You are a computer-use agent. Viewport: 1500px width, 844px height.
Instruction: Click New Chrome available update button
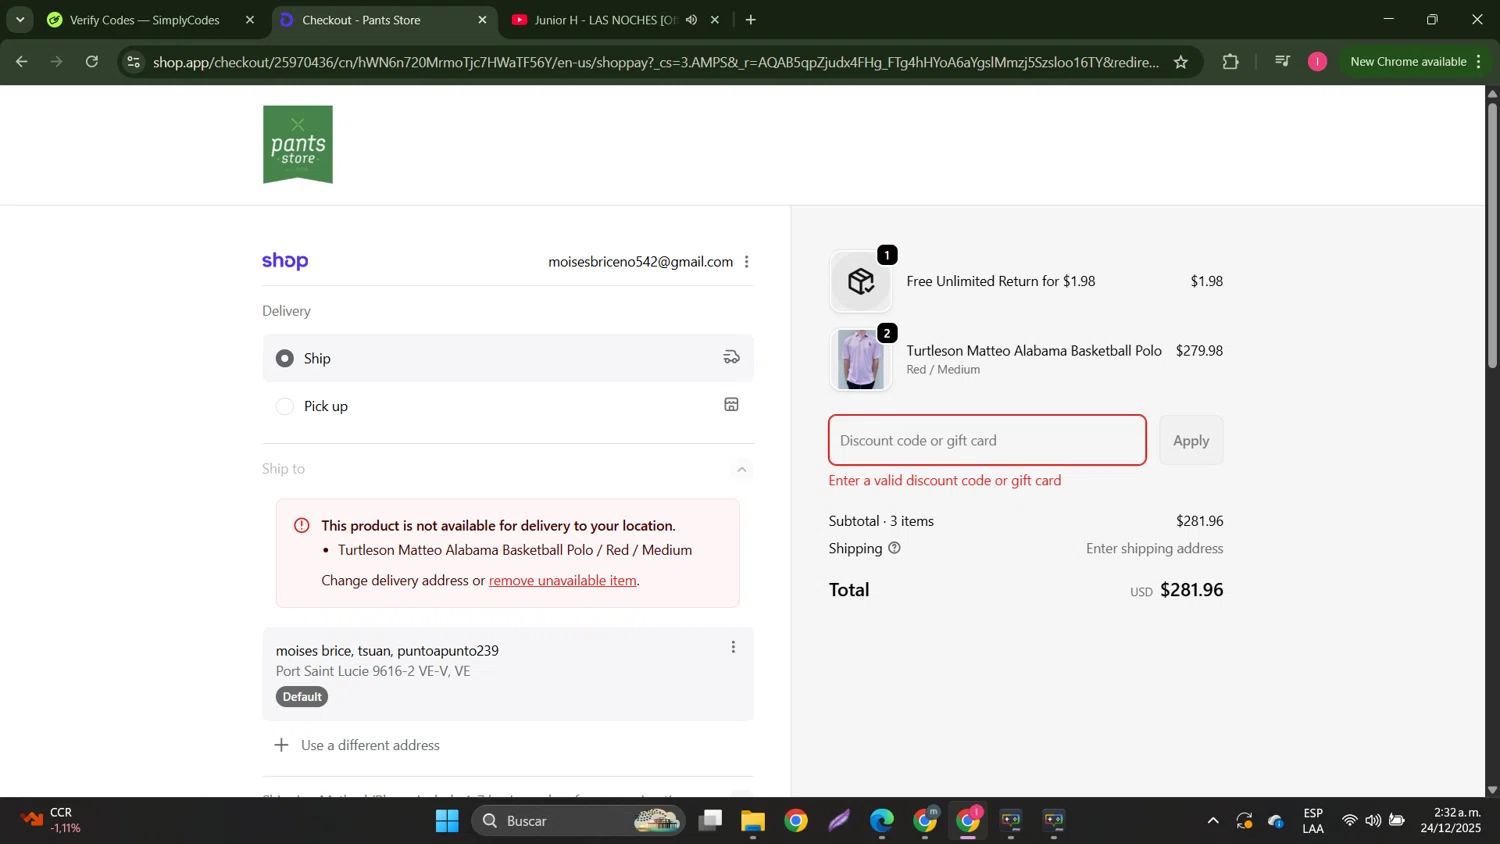[x=1416, y=62]
